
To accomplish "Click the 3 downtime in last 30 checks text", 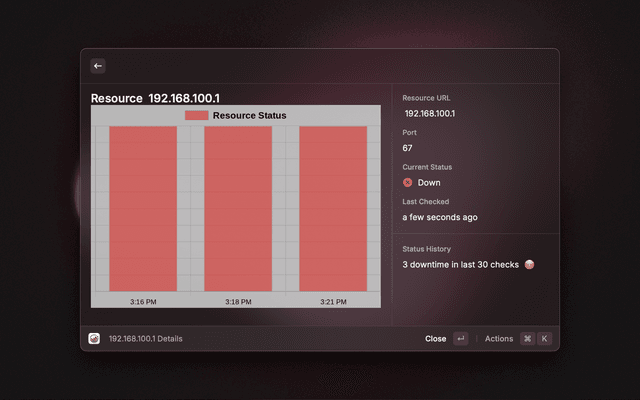I will coord(461,264).
